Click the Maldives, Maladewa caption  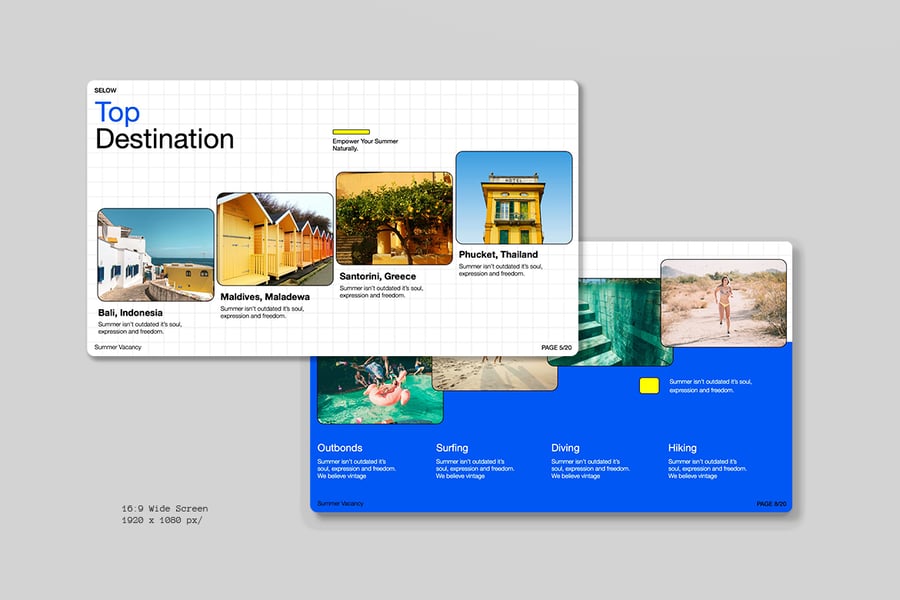click(265, 297)
